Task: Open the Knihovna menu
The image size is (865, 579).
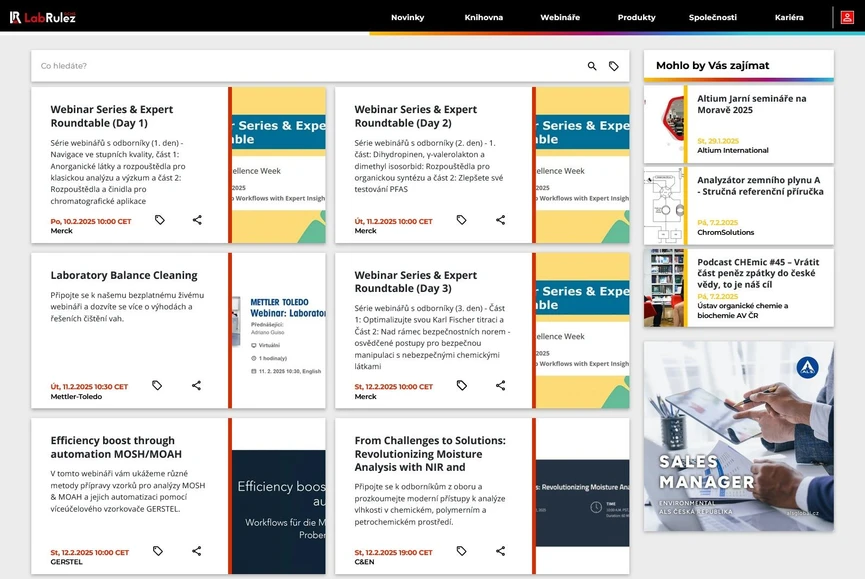Action: point(484,17)
